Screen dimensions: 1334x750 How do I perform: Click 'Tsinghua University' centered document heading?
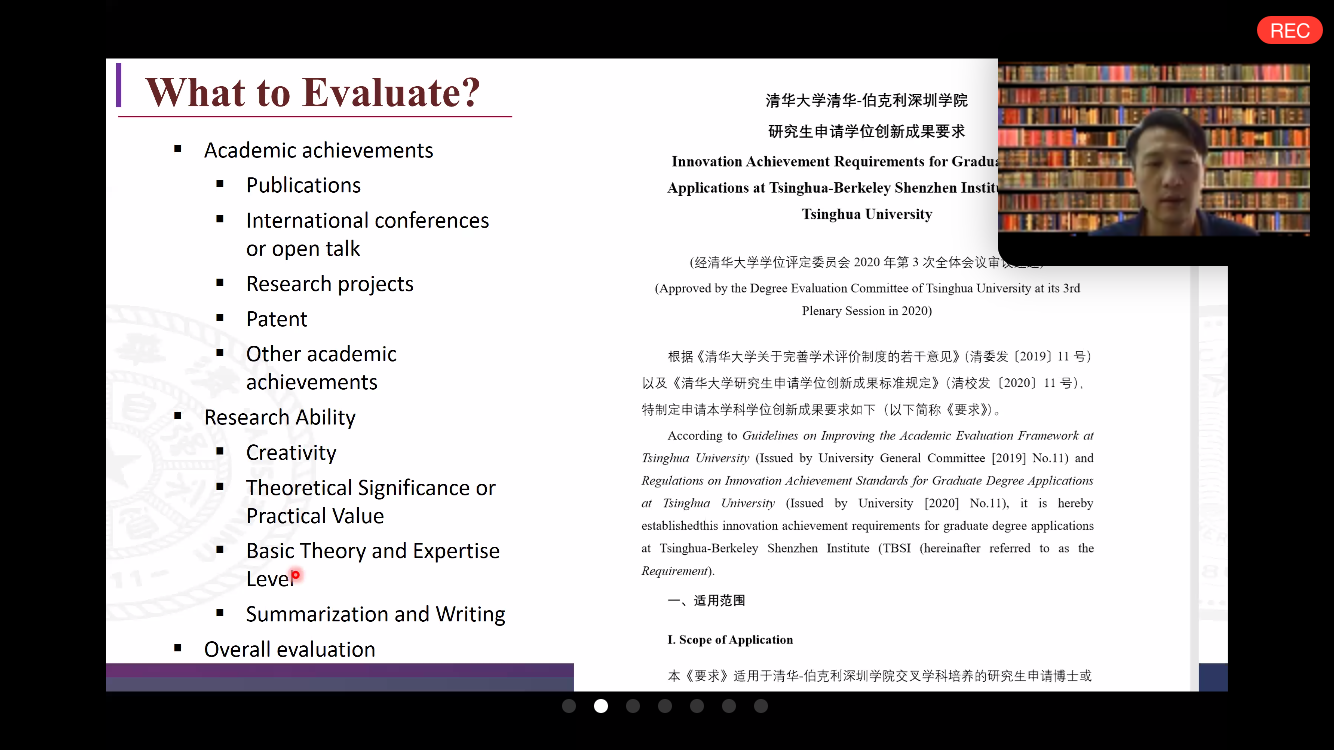tap(867, 214)
